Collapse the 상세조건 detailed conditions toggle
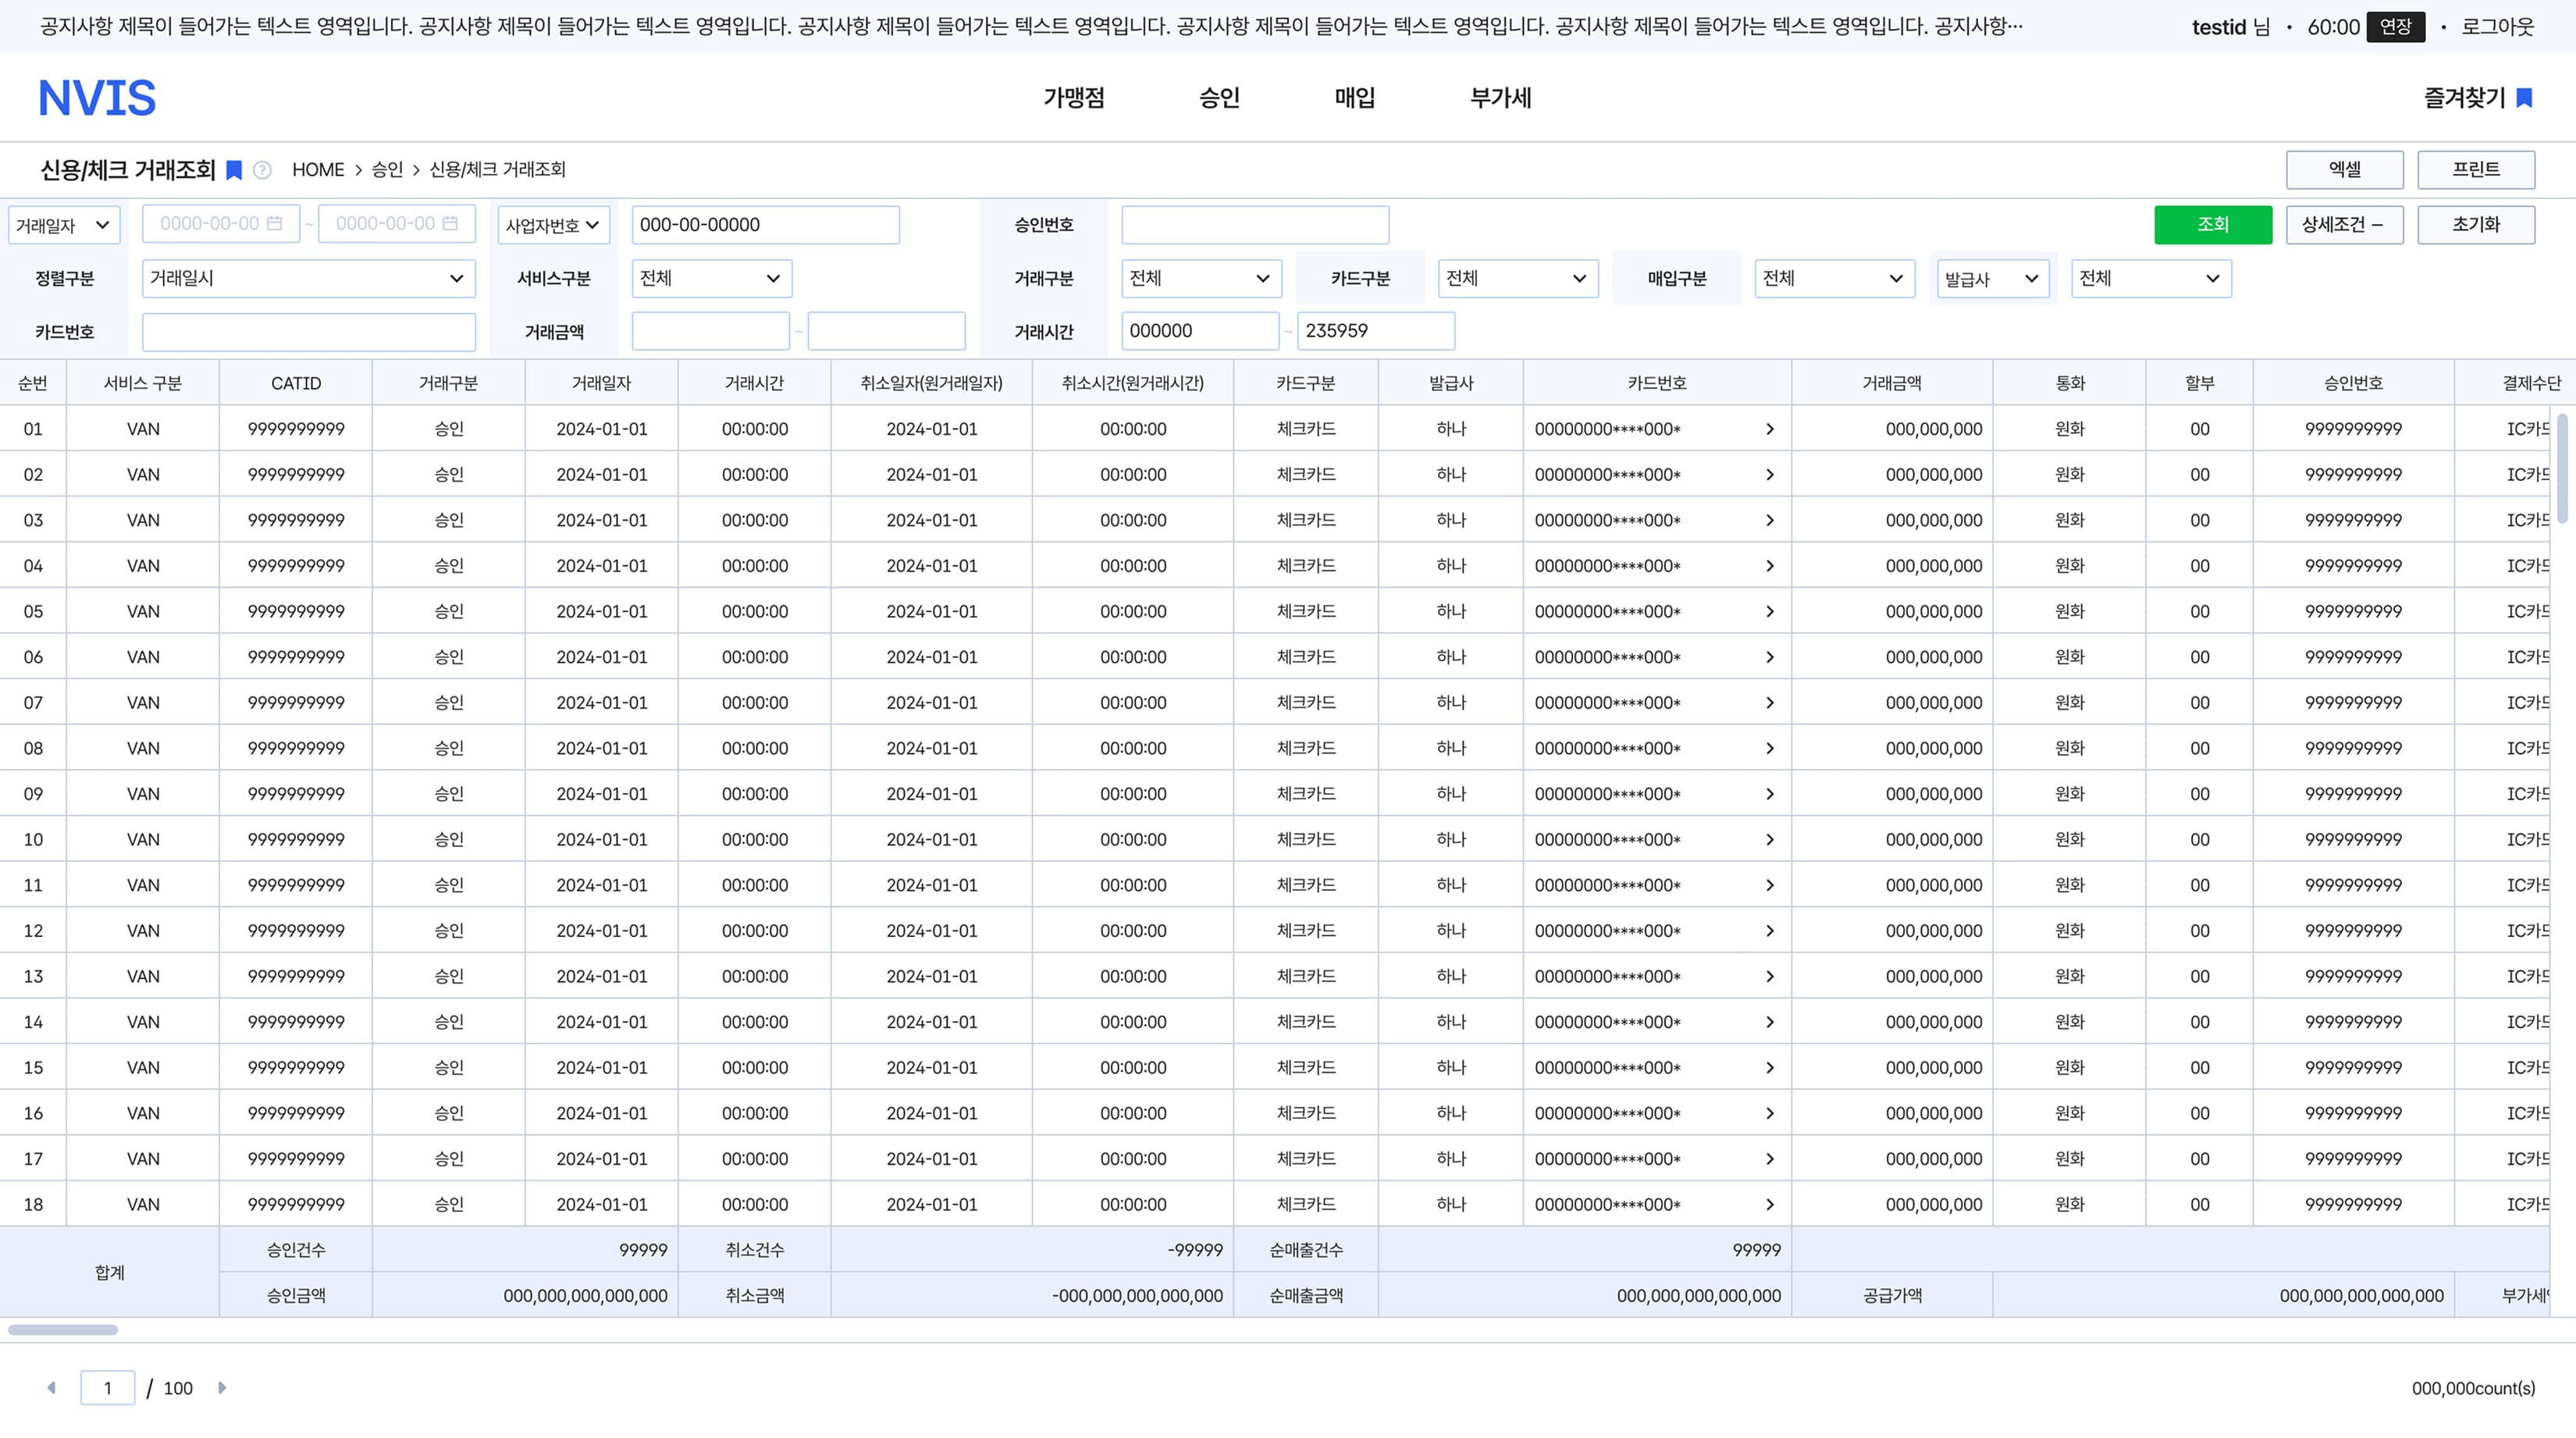The height and width of the screenshot is (1438, 2576). pyautogui.click(x=2344, y=225)
